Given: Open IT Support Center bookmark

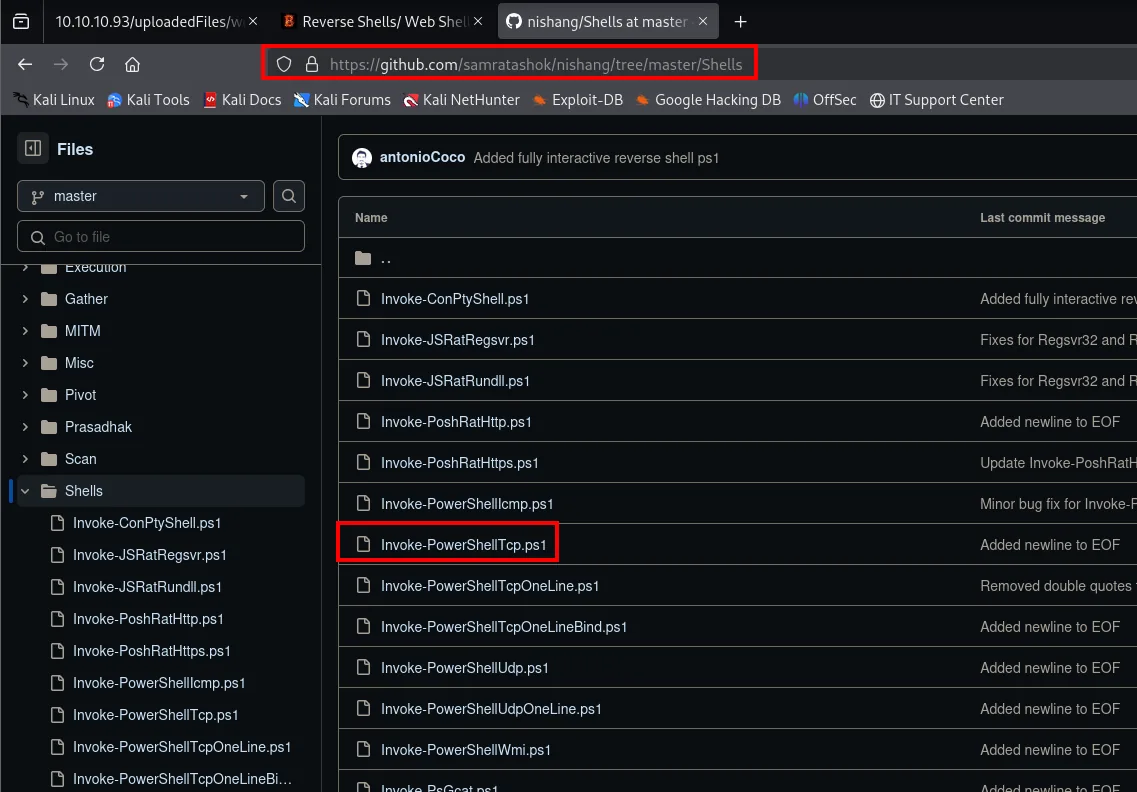Looking at the screenshot, I should coord(937,100).
